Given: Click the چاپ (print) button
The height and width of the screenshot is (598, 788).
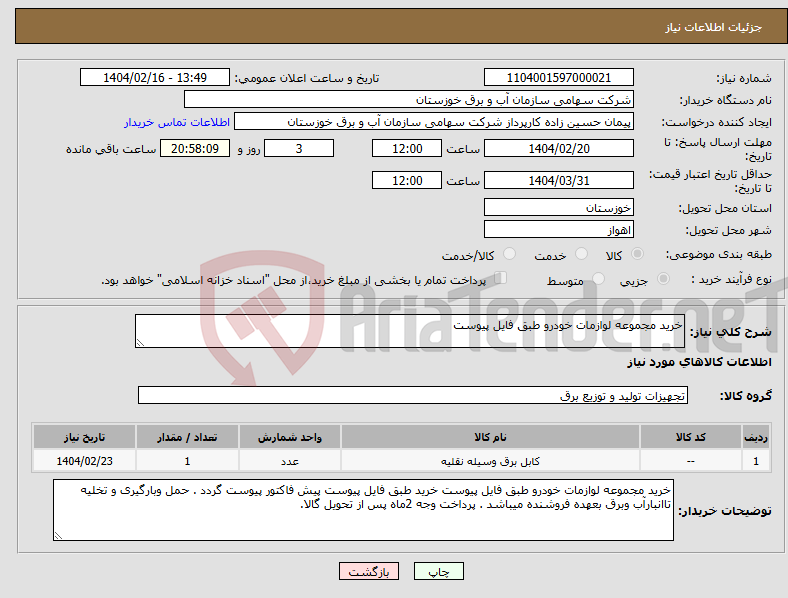Looking at the screenshot, I should point(438,571).
